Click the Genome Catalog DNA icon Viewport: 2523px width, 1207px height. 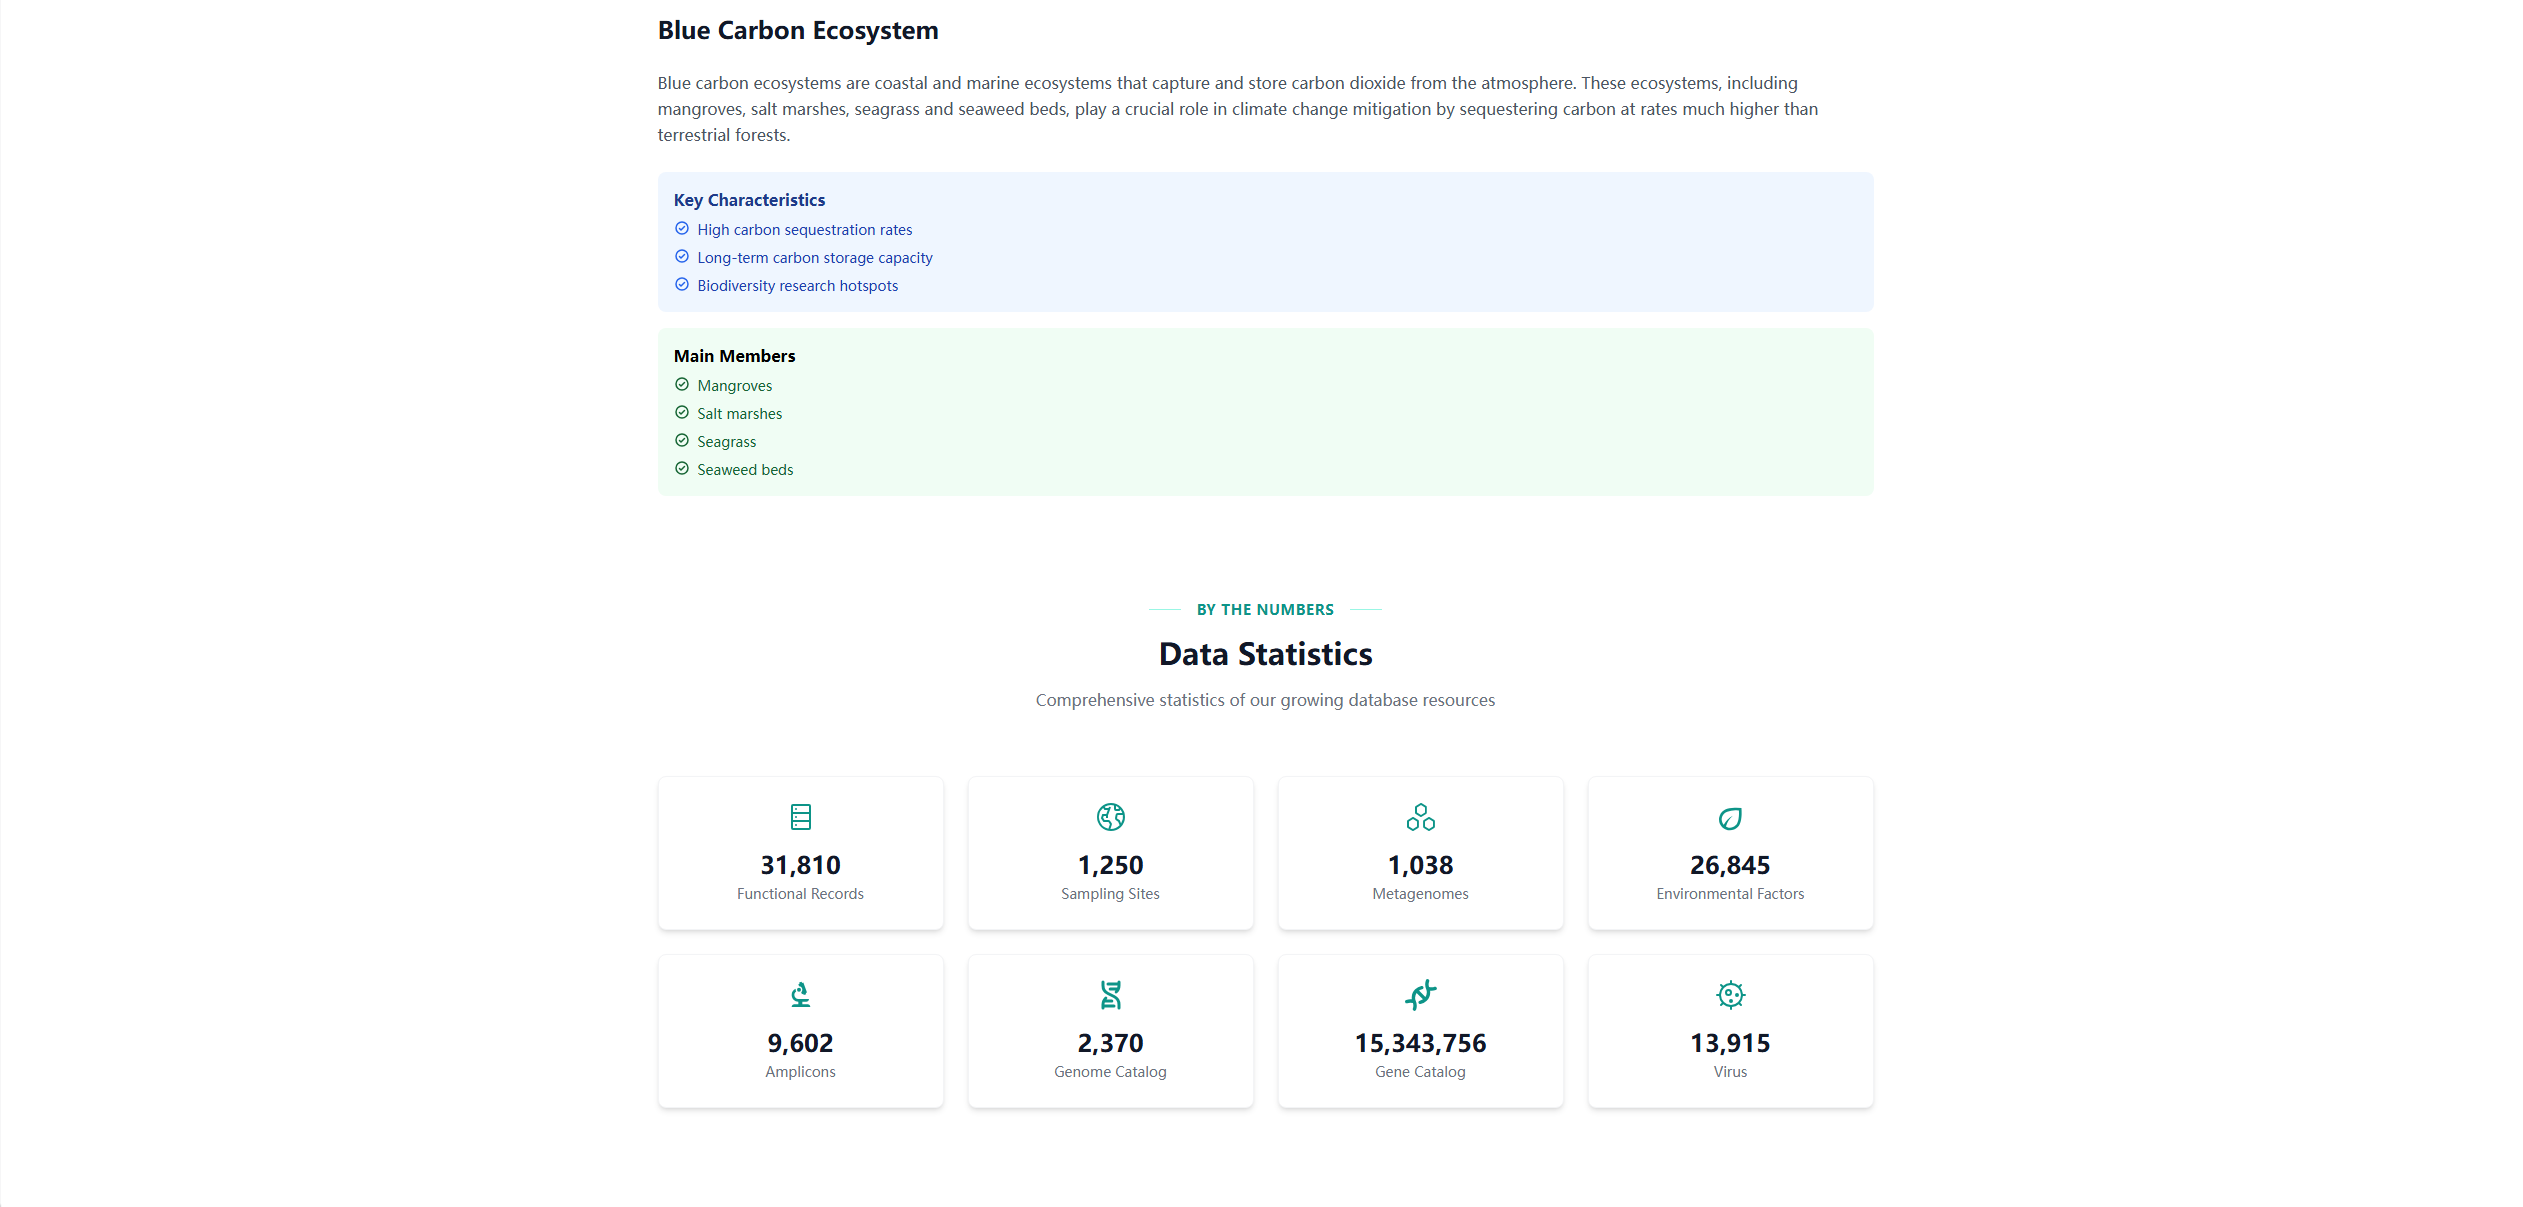tap(1110, 995)
